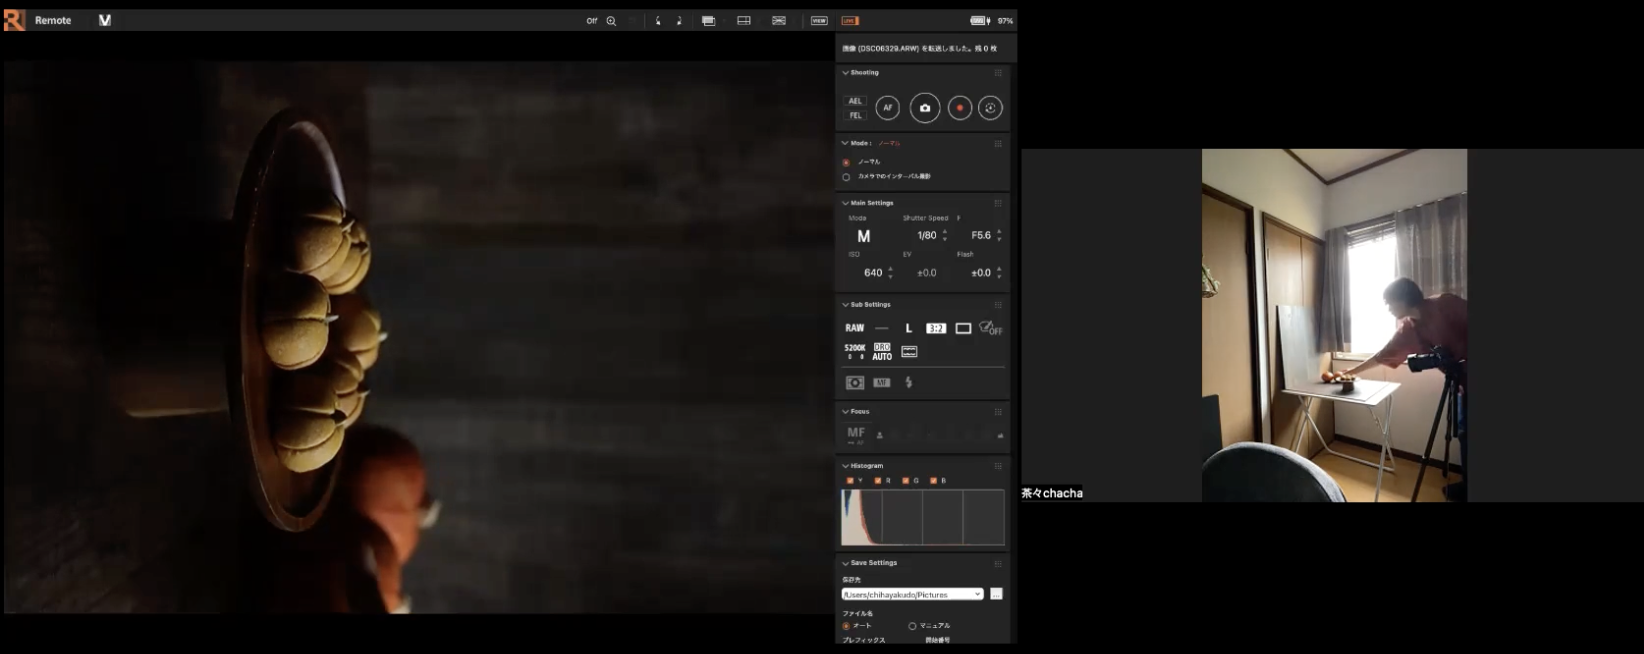Take a photo with the shutter camera button
1644x654 pixels.
click(x=925, y=108)
